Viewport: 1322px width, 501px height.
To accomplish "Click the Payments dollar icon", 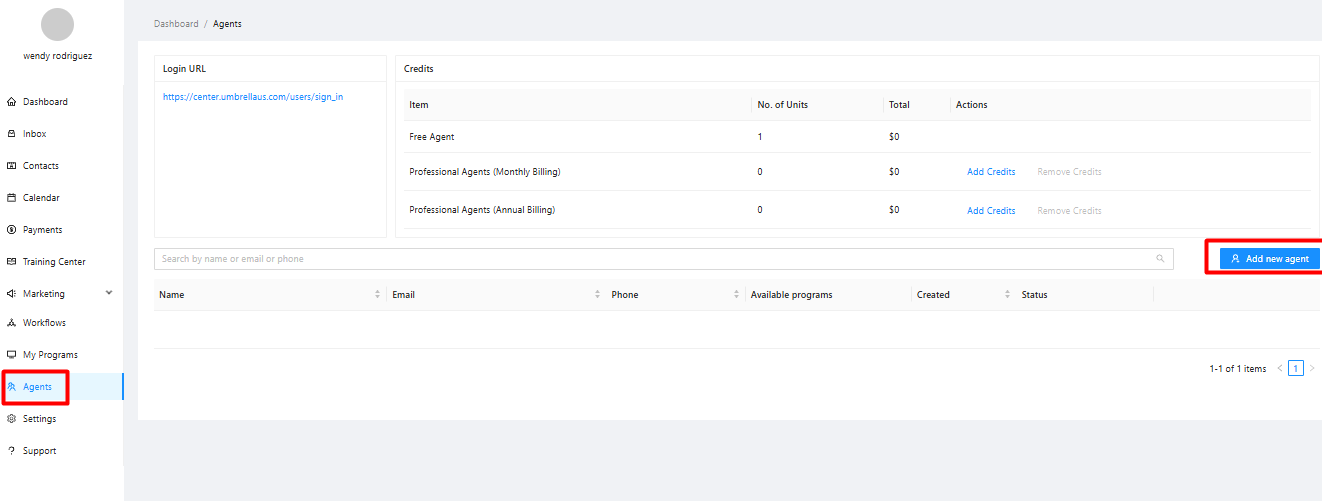I will [x=11, y=230].
